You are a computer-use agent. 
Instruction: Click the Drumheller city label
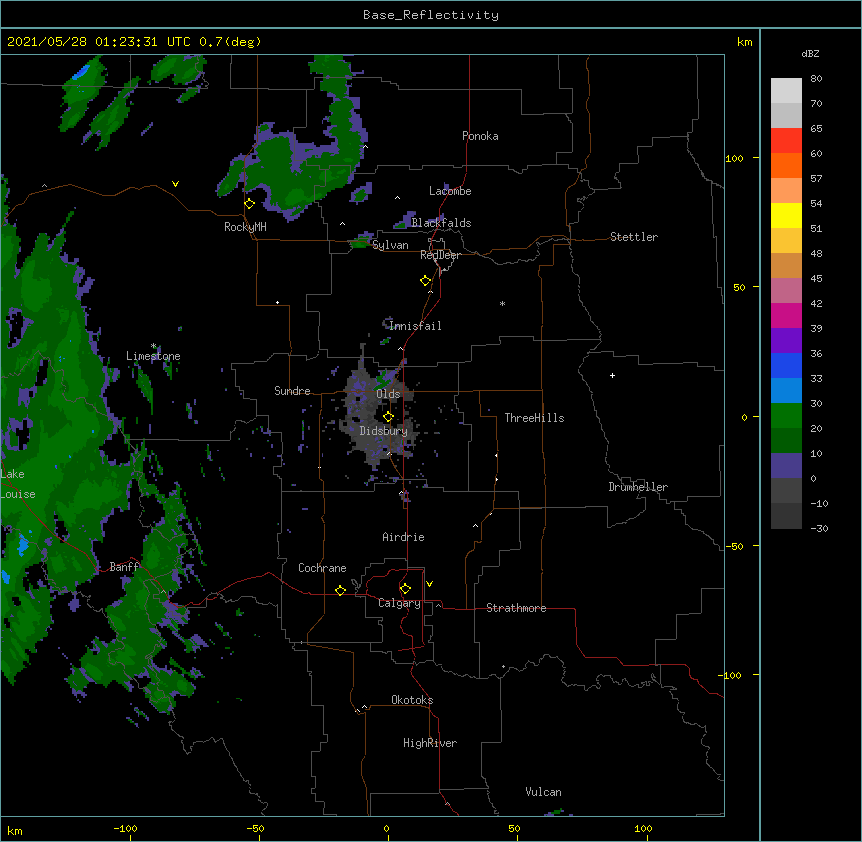tap(638, 487)
